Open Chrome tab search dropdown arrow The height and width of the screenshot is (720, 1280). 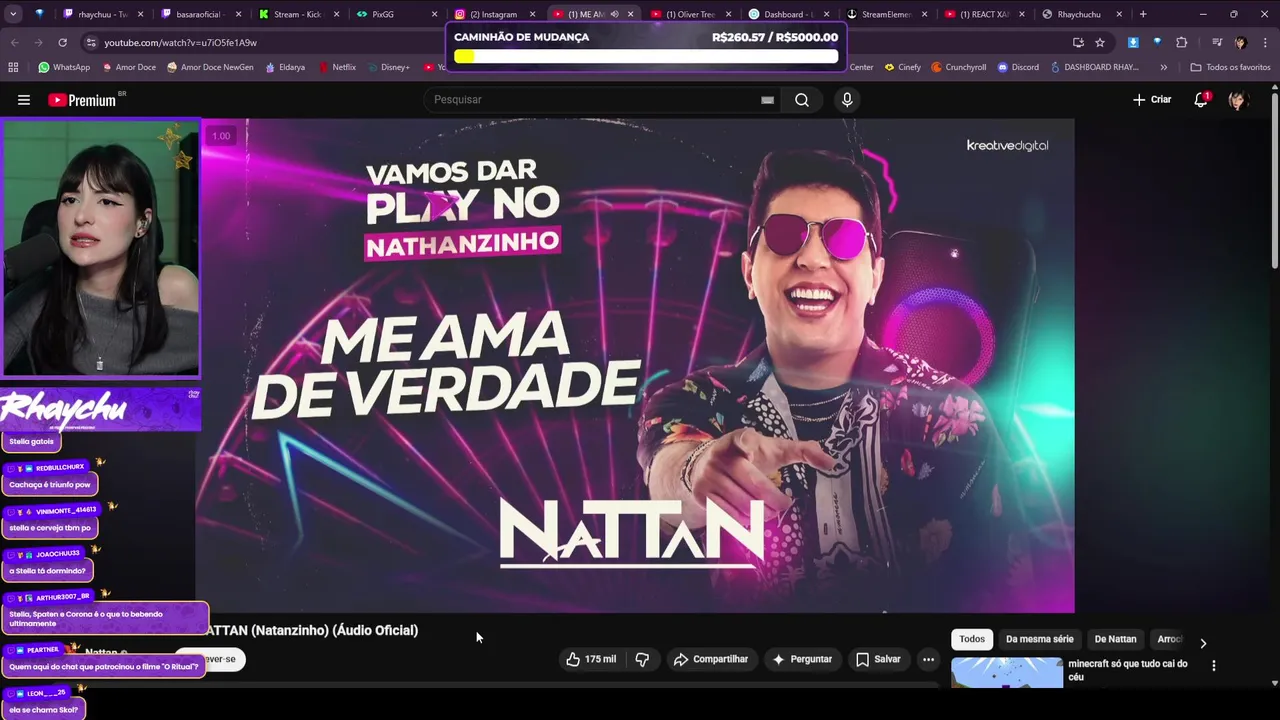(x=13, y=14)
